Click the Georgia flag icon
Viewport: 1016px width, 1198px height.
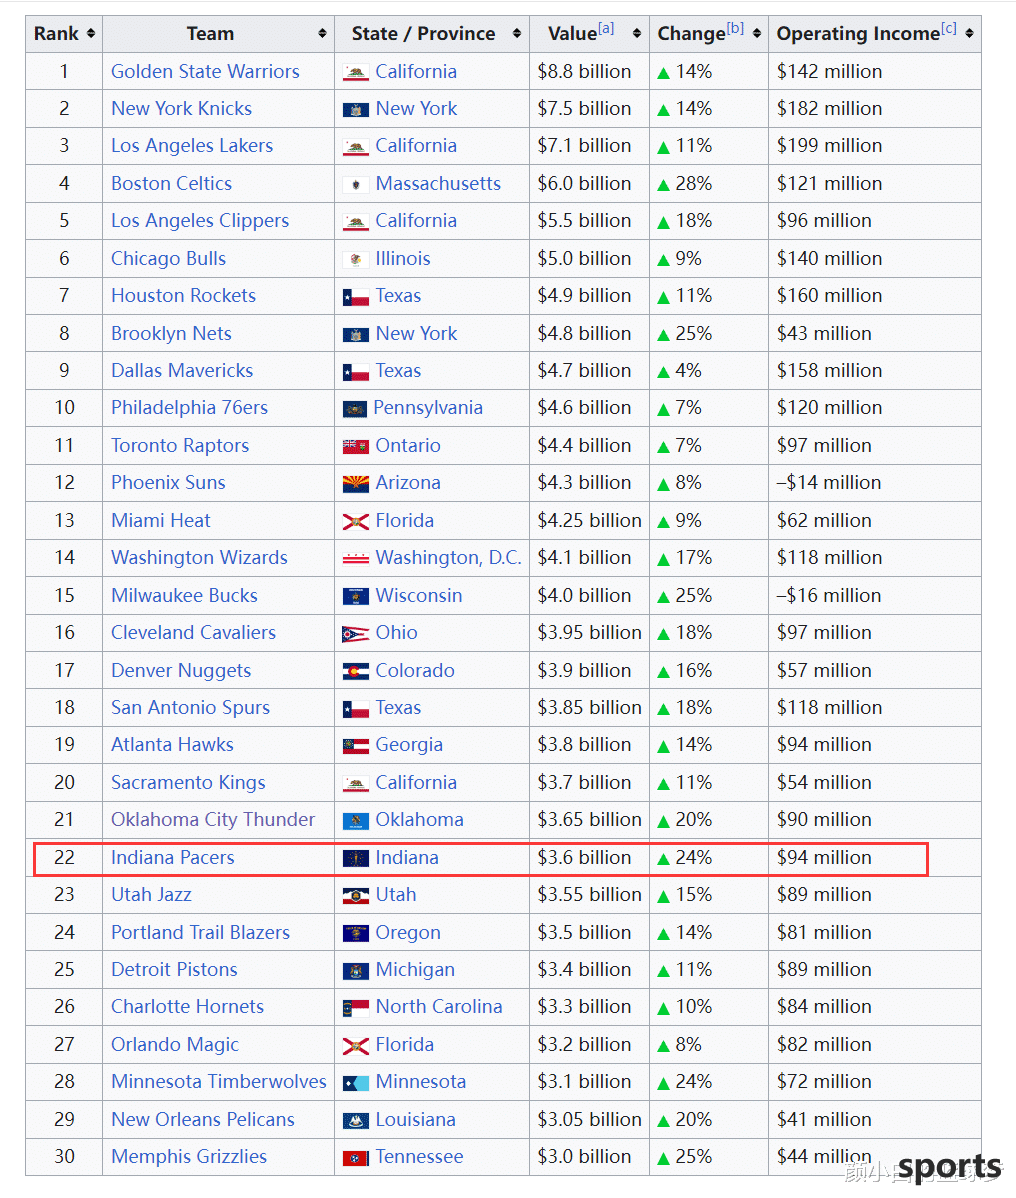pos(356,746)
